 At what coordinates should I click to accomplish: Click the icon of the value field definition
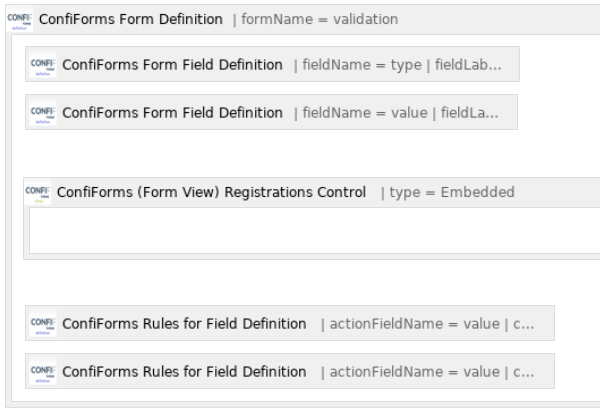pyautogui.click(x=43, y=113)
